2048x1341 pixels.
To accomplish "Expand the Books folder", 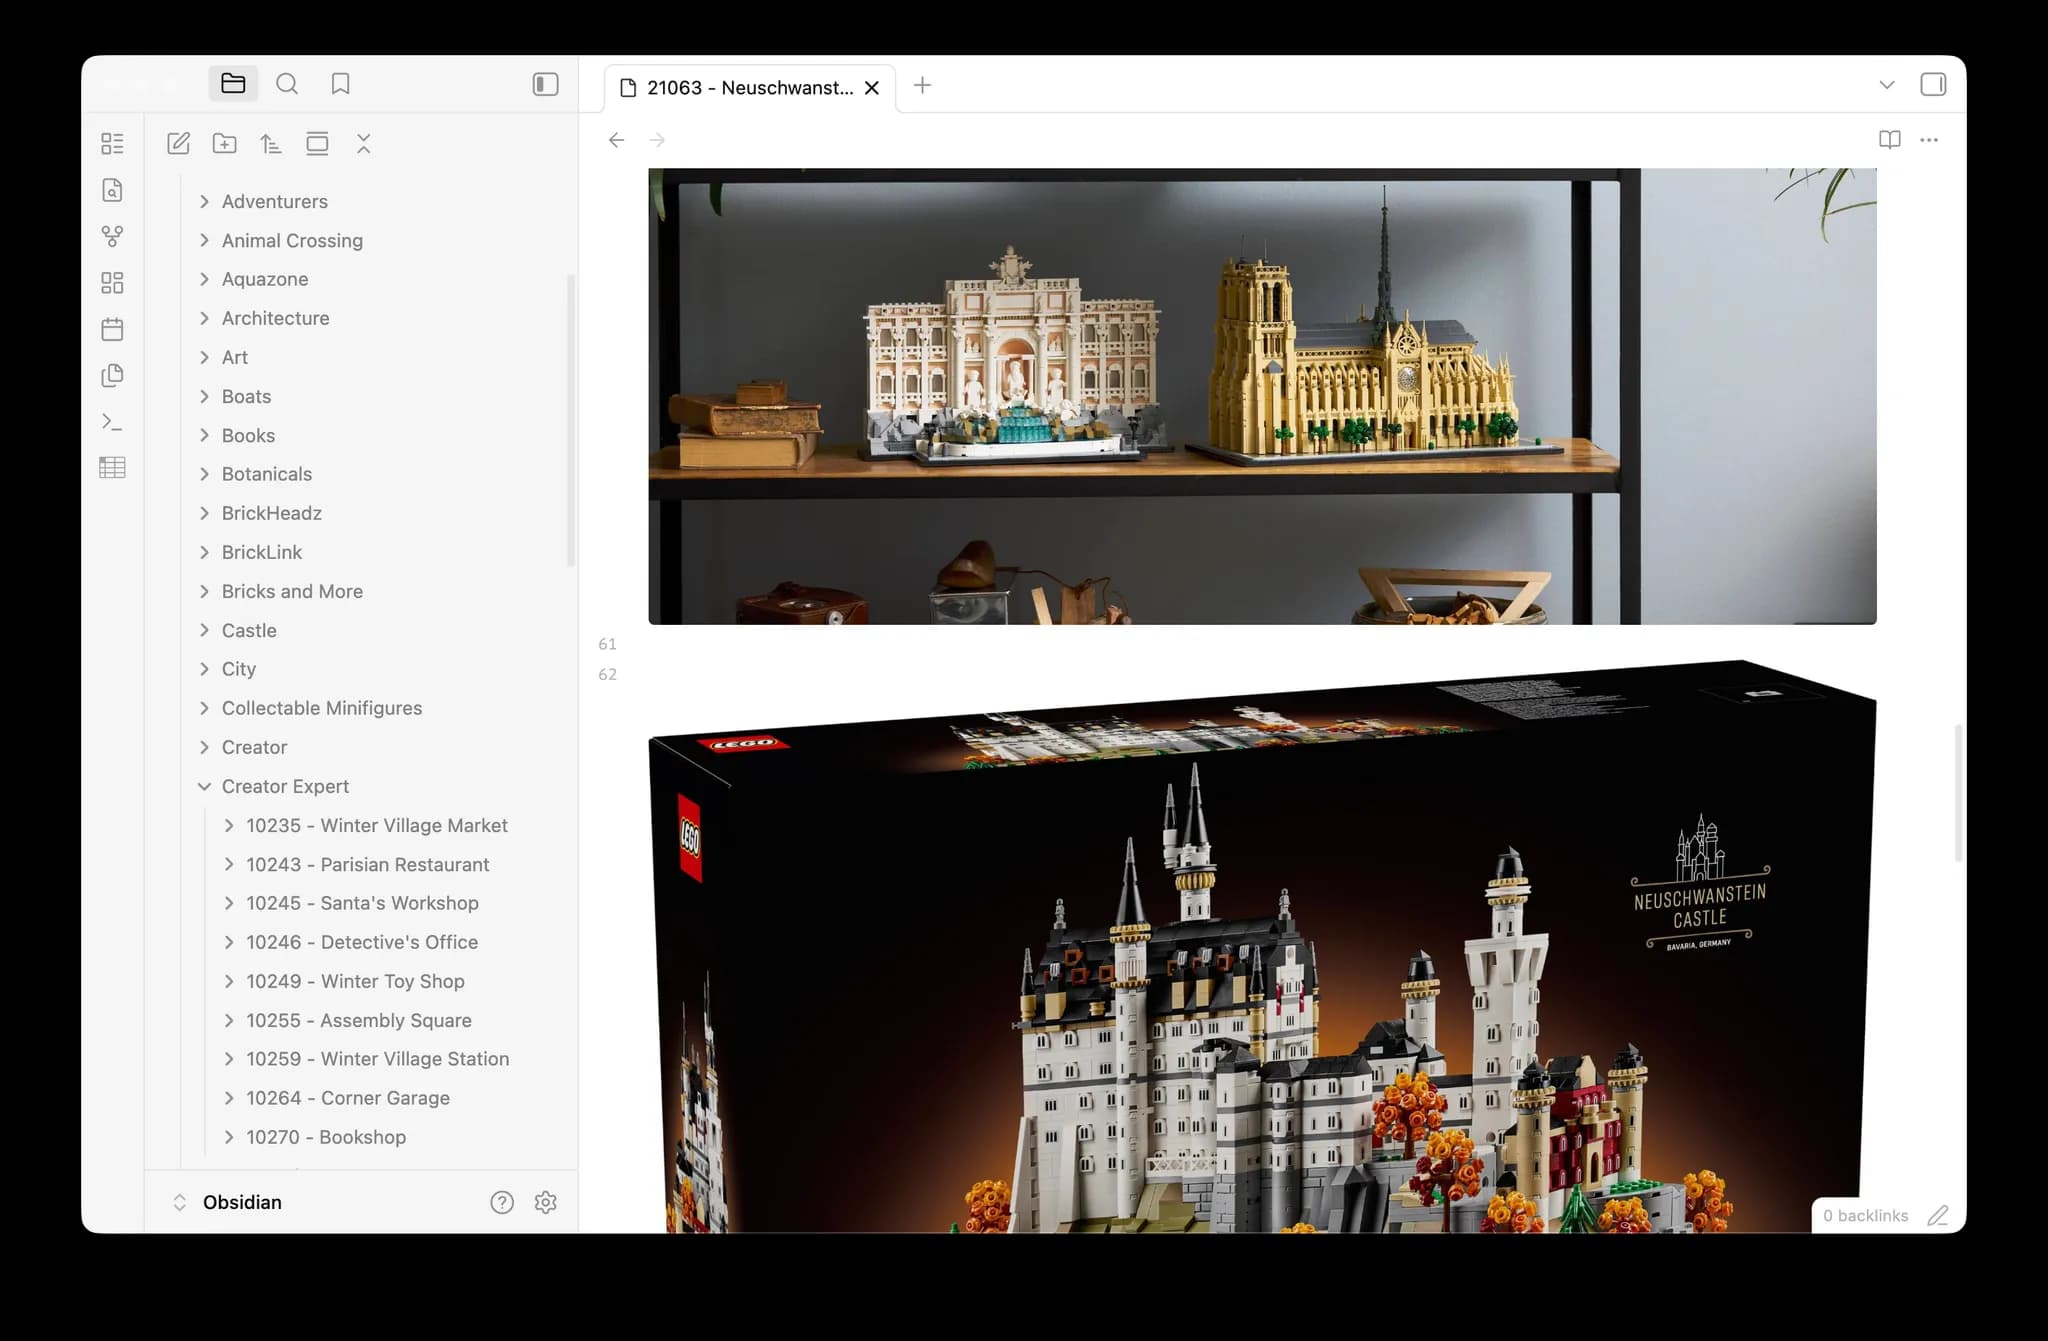I will tap(248, 436).
